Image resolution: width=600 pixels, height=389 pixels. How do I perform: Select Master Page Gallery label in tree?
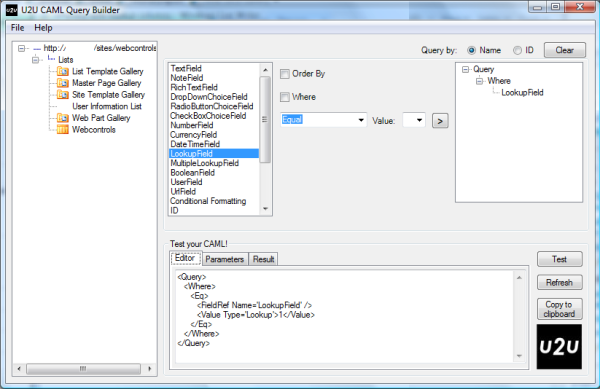click(106, 83)
